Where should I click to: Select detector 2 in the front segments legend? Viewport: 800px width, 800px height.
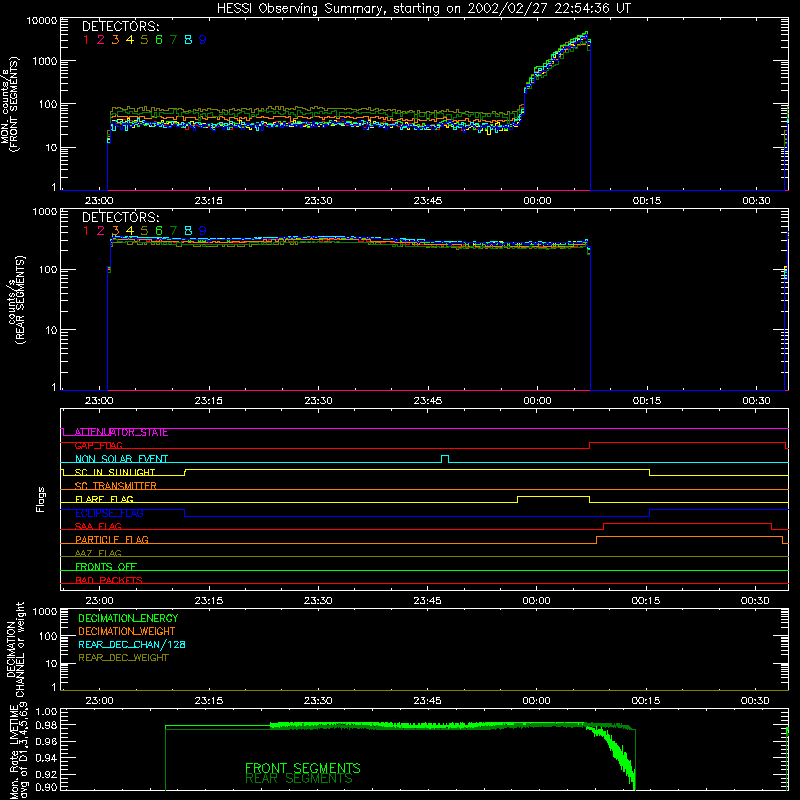point(101,40)
